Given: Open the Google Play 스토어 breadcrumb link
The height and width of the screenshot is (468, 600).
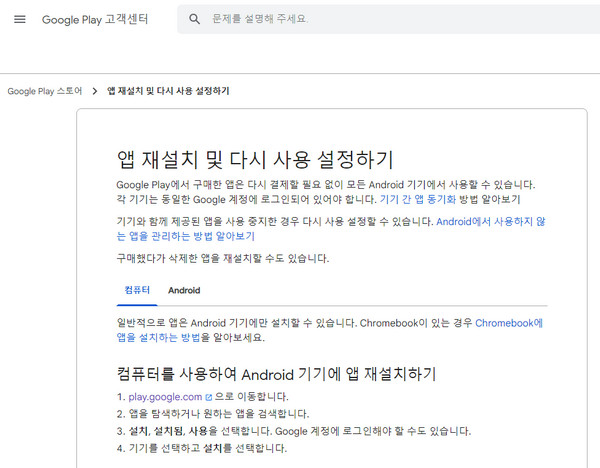Looking at the screenshot, I should pos(45,91).
